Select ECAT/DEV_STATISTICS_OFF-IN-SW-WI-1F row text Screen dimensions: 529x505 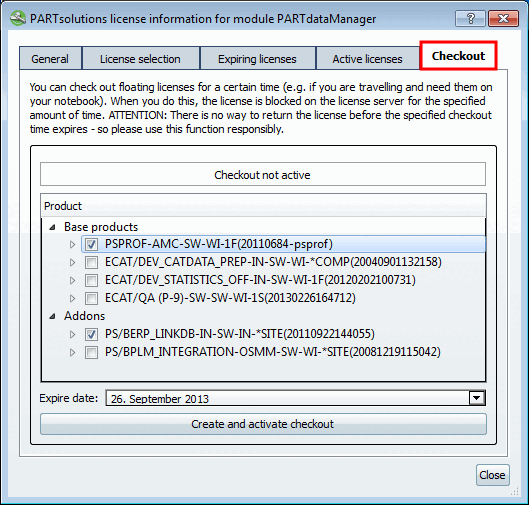pos(260,280)
